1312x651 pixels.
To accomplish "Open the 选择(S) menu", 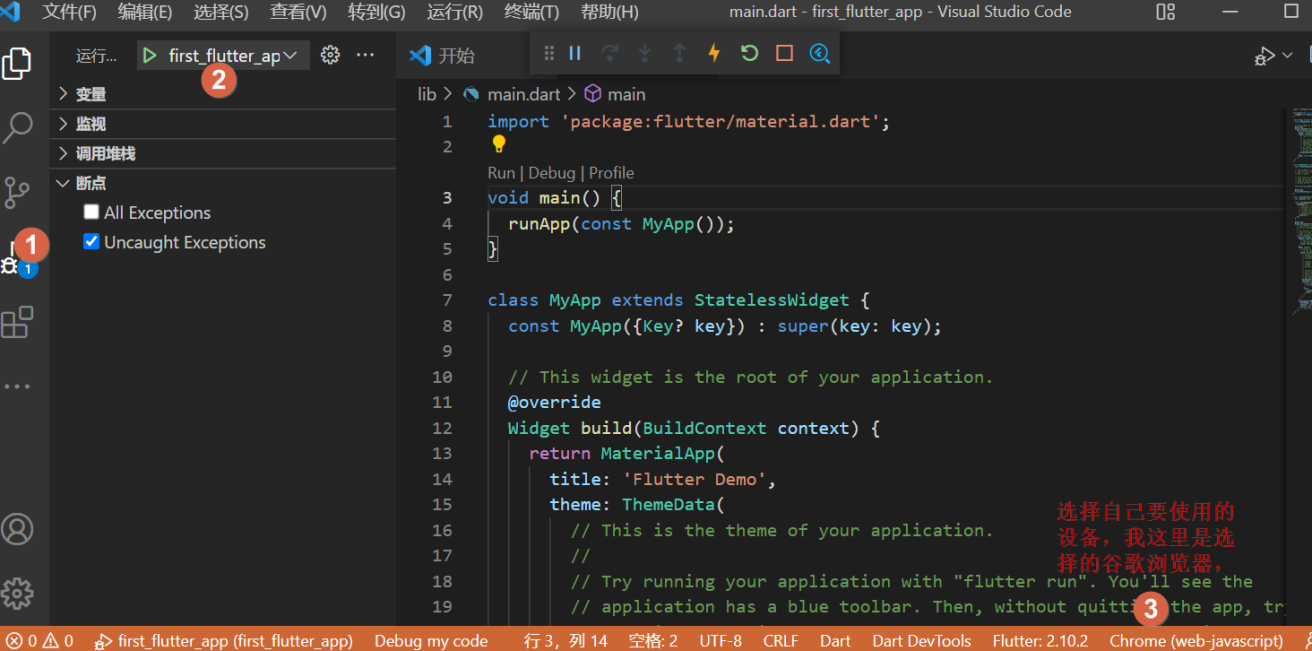I will pos(221,12).
